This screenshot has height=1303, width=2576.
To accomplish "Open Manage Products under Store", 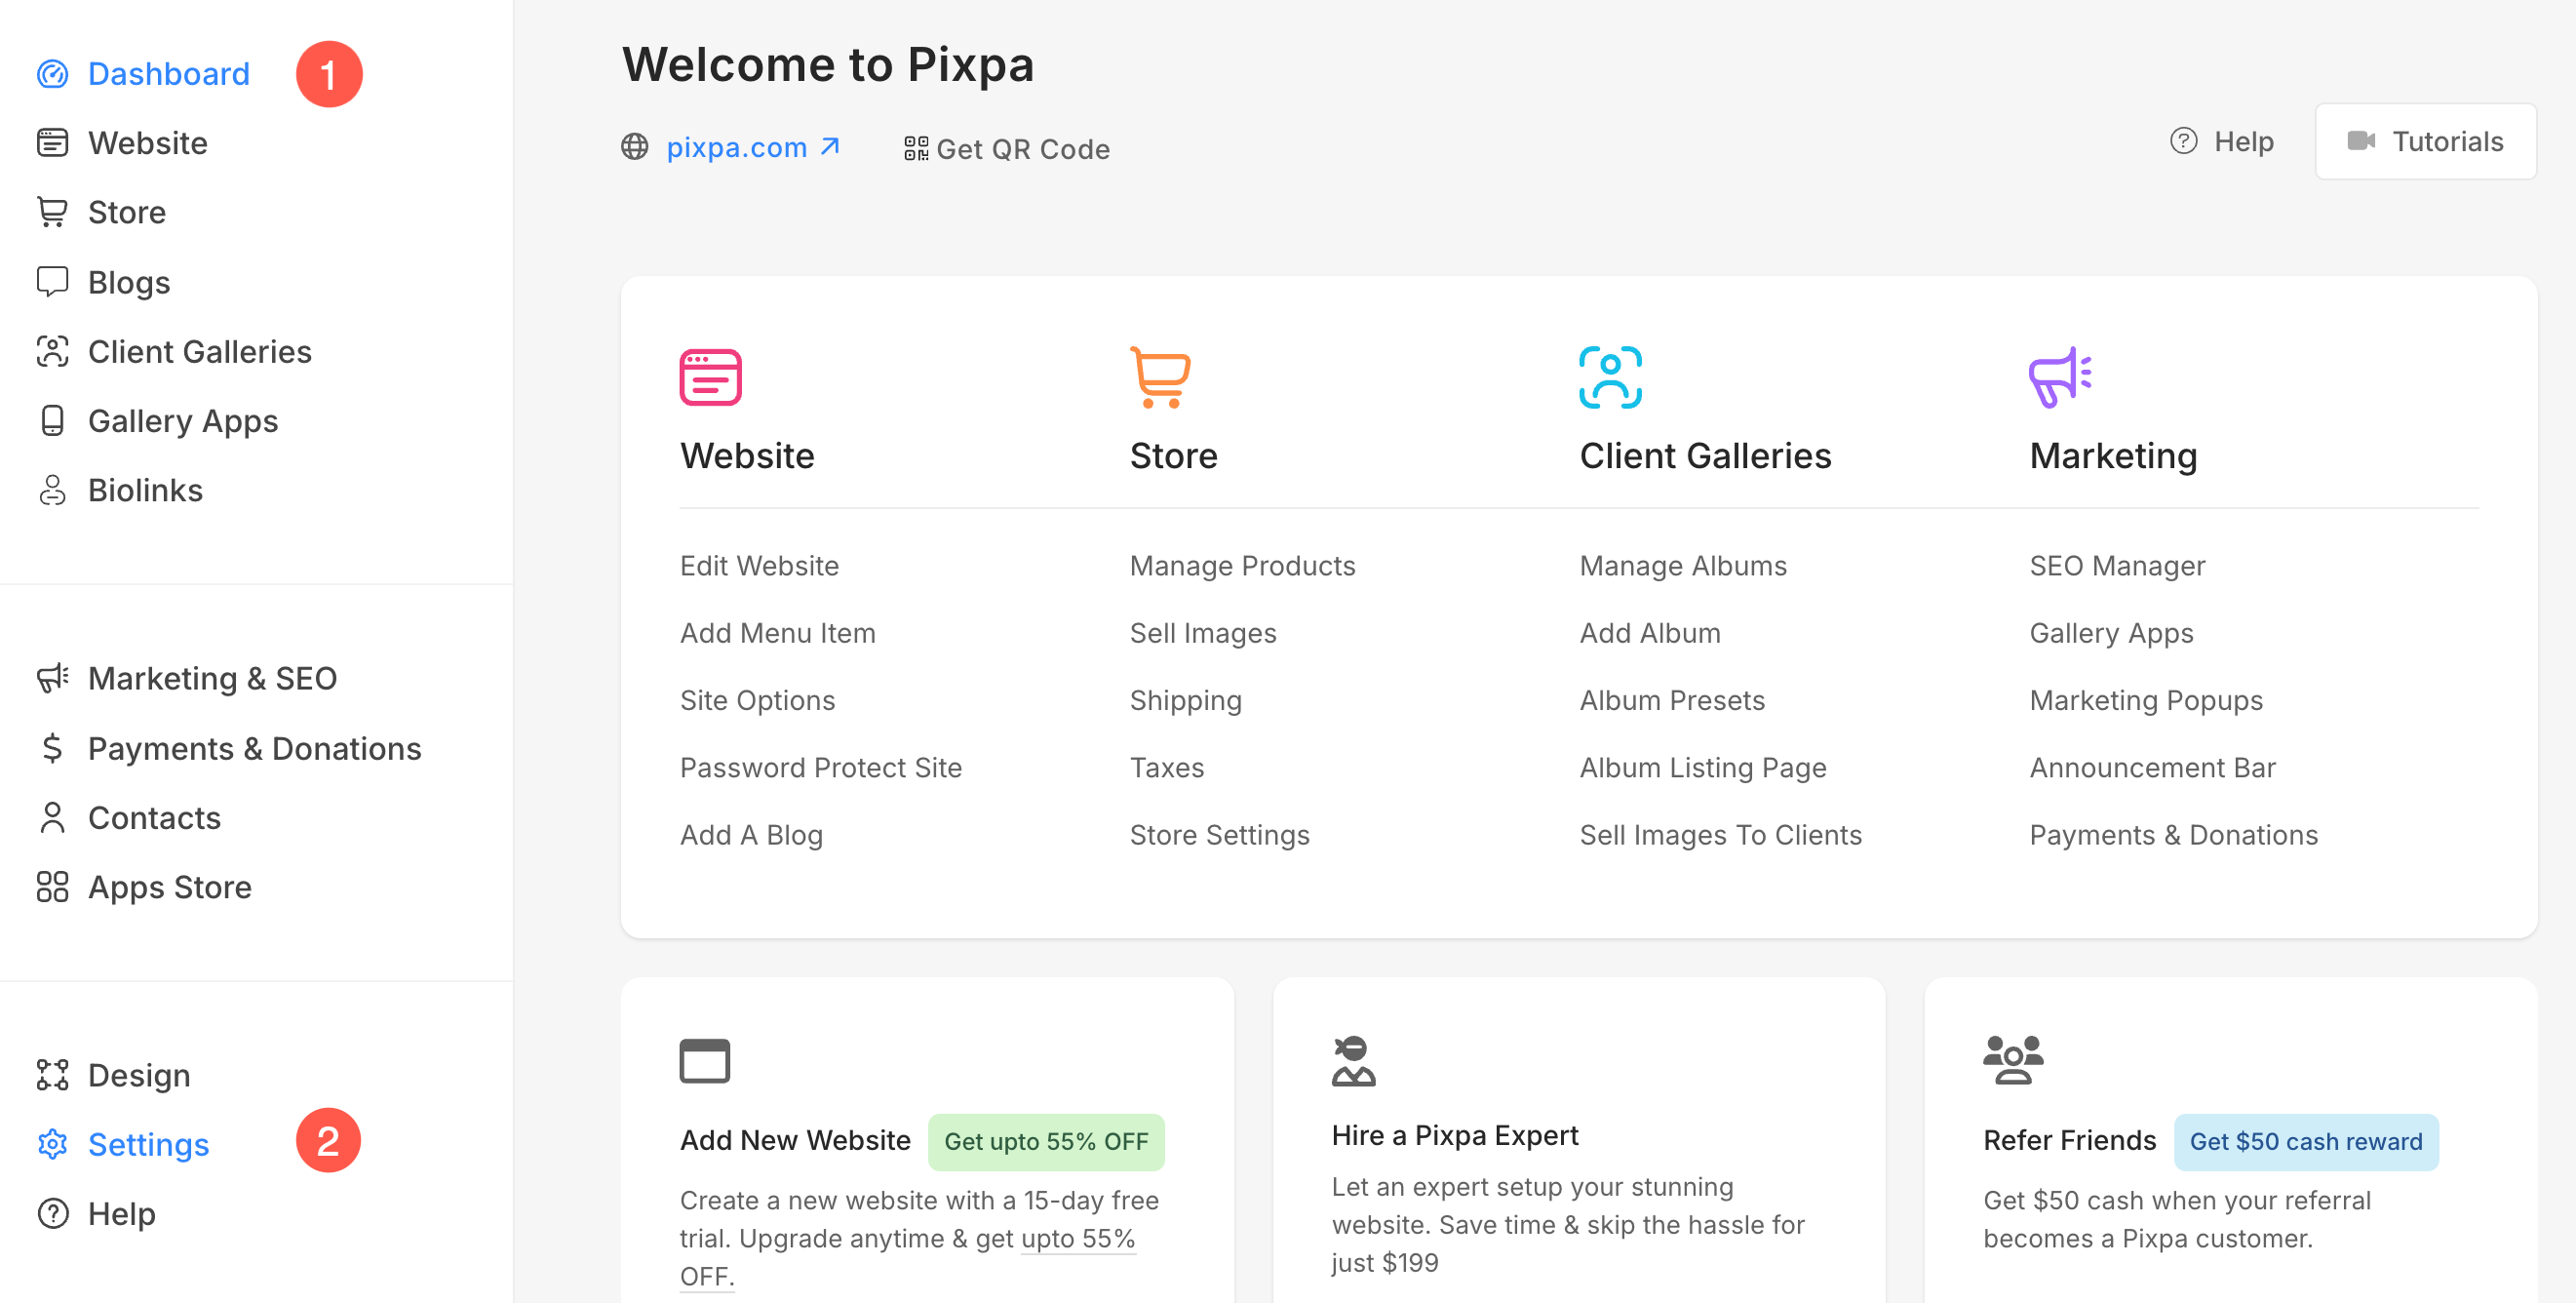I will pos(1242,566).
